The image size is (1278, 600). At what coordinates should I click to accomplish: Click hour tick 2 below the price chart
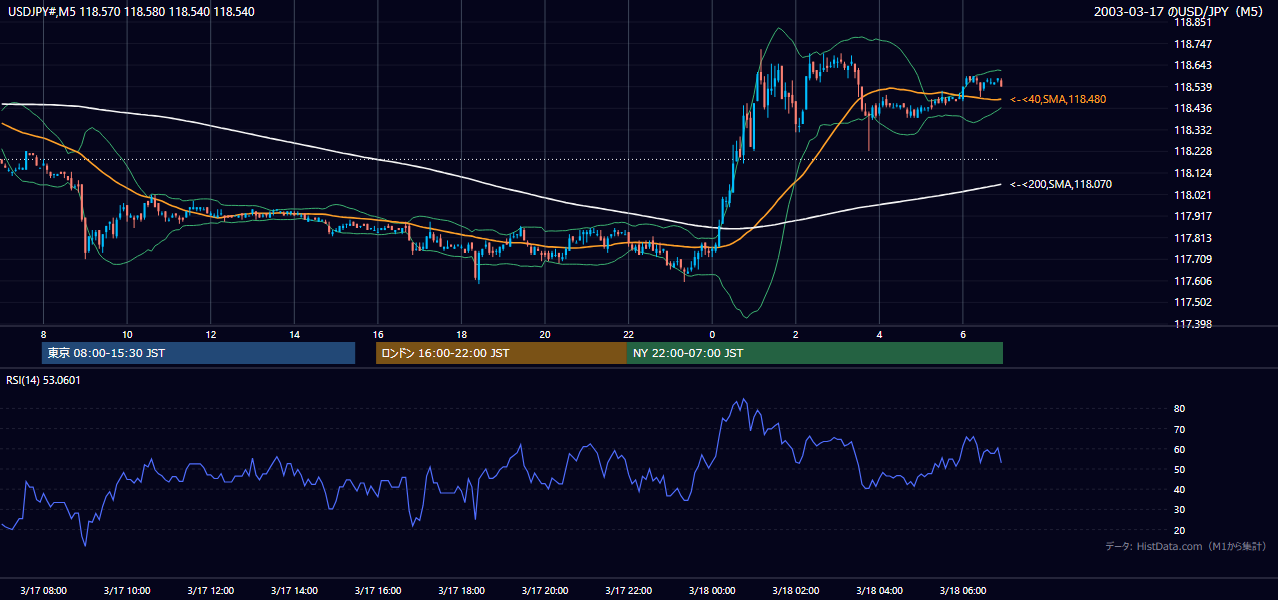click(795, 334)
